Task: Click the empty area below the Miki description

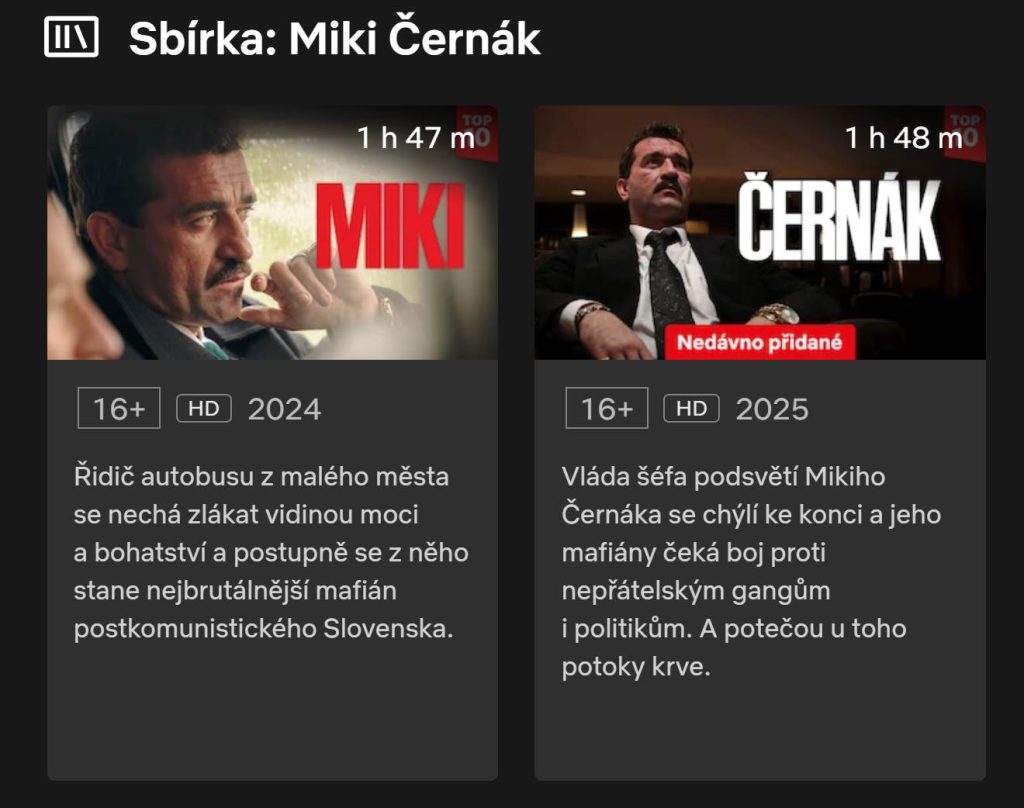Action: pyautogui.click(x=272, y=712)
